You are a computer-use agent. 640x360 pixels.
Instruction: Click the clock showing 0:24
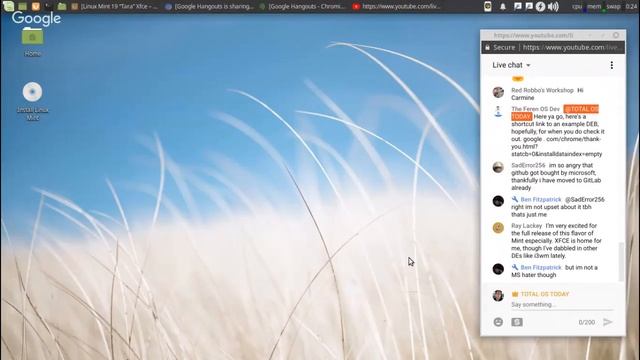click(x=631, y=7)
